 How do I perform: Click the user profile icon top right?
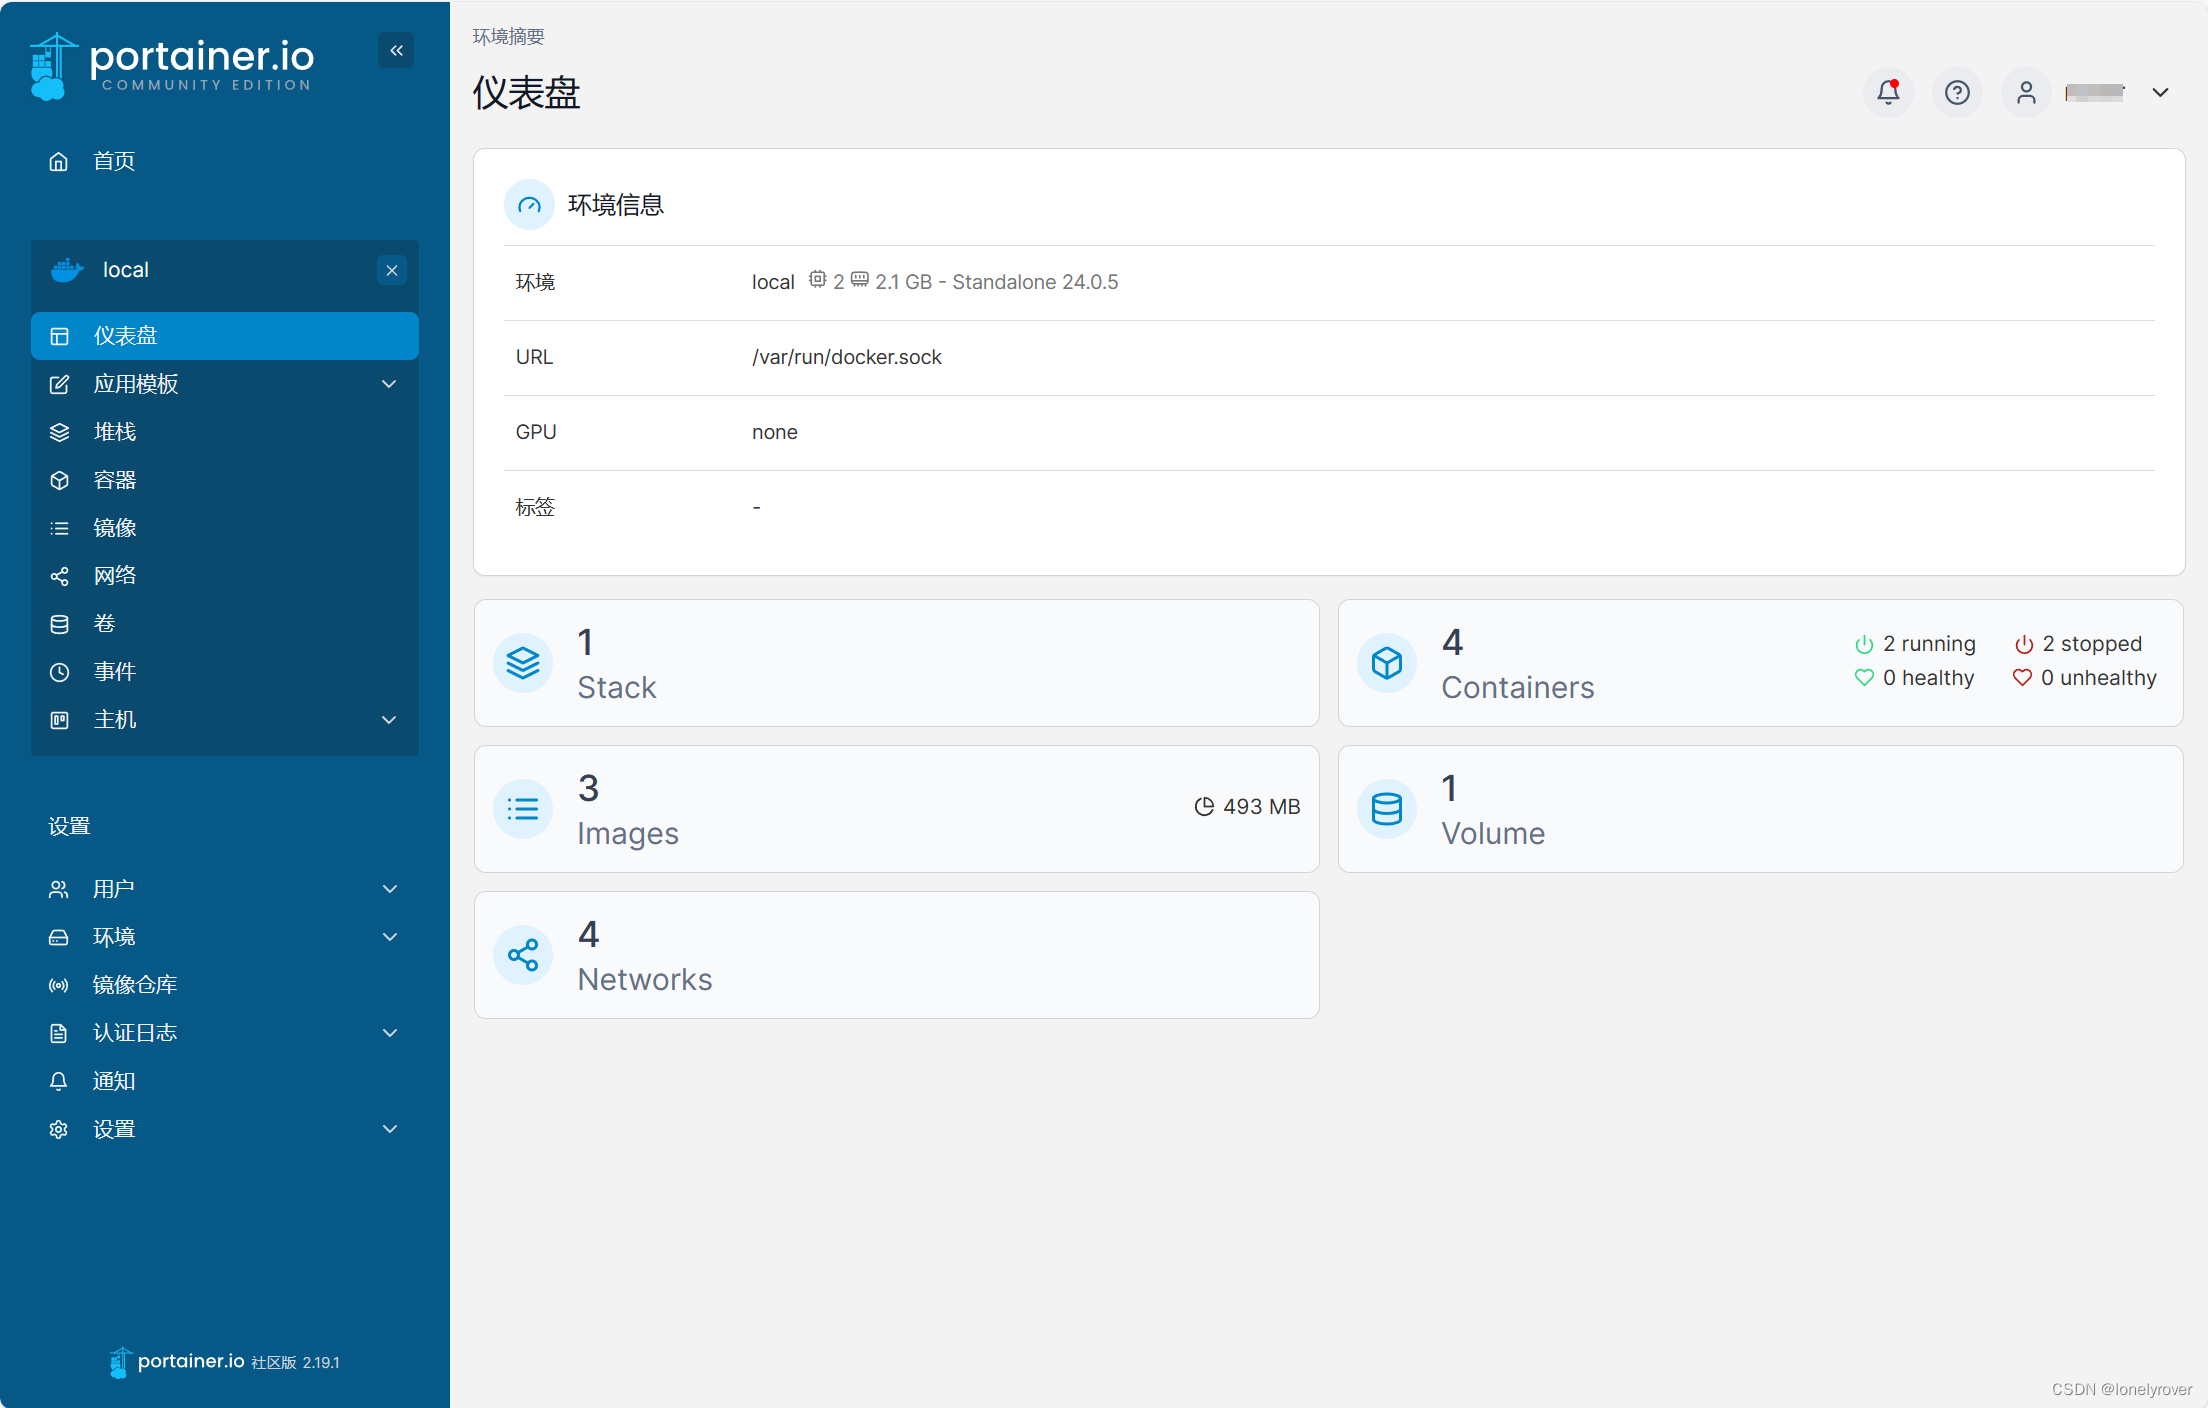coord(2025,92)
